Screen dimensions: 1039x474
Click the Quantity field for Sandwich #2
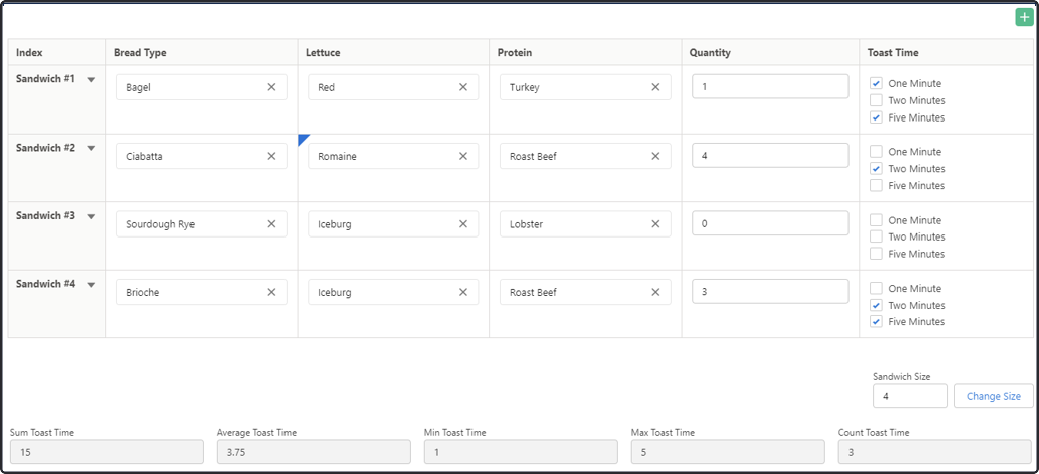pyautogui.click(x=771, y=156)
